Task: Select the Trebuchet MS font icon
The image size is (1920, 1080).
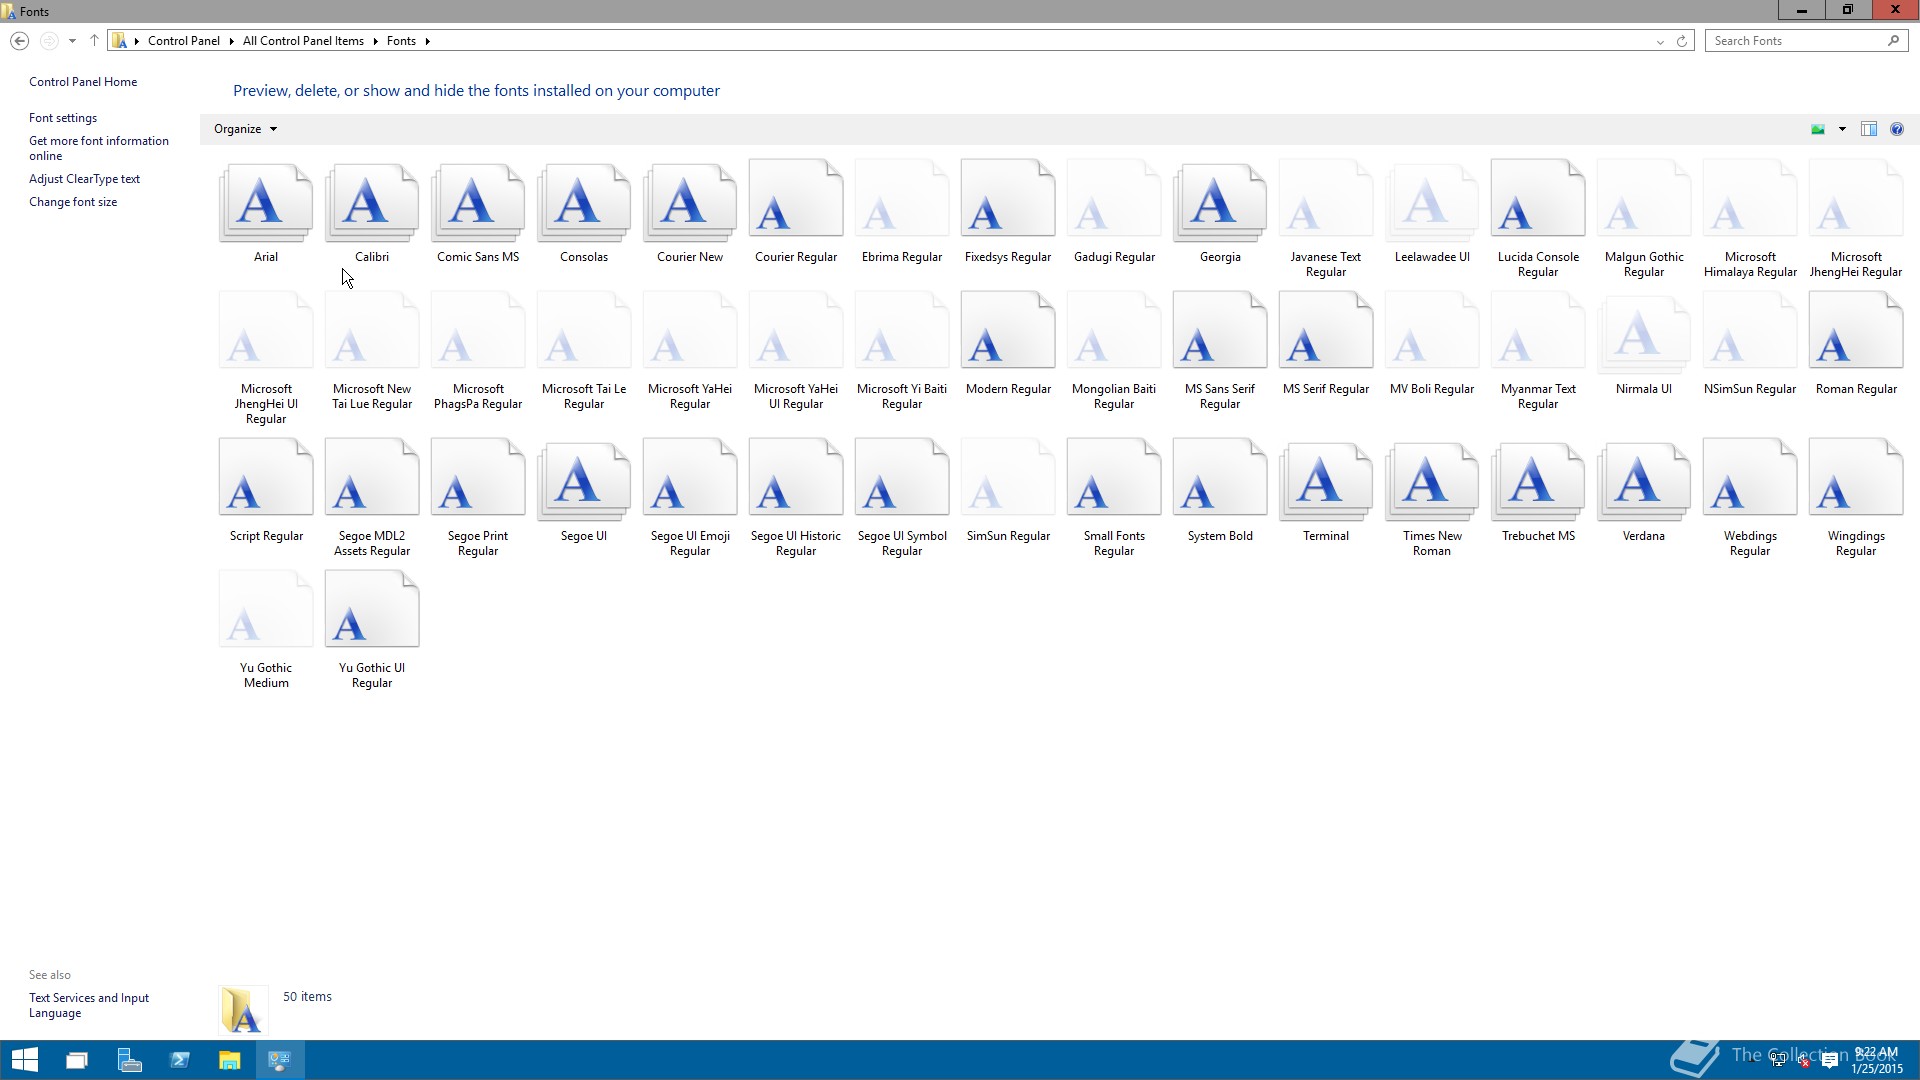Action: (1538, 482)
